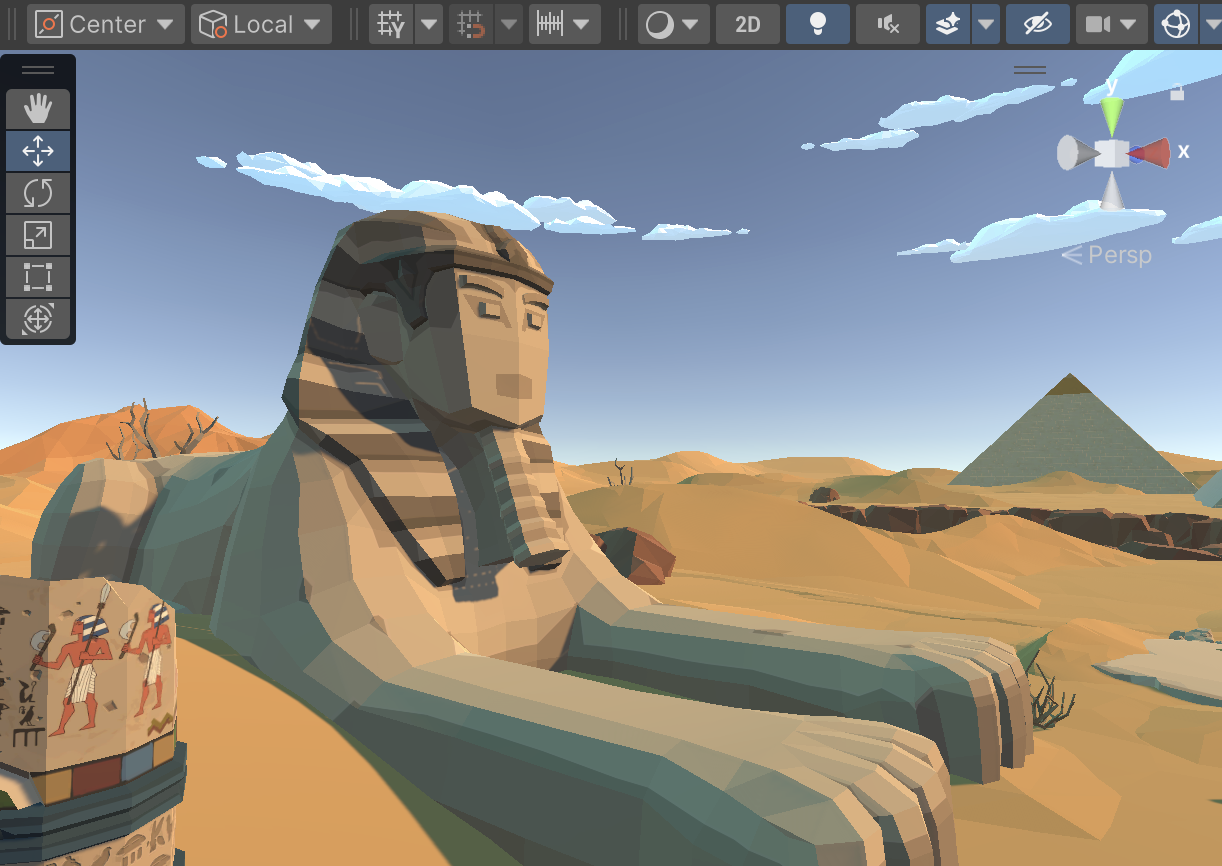Toggle gizmos sphere icon
The height and width of the screenshot is (866, 1222).
click(x=1174, y=24)
